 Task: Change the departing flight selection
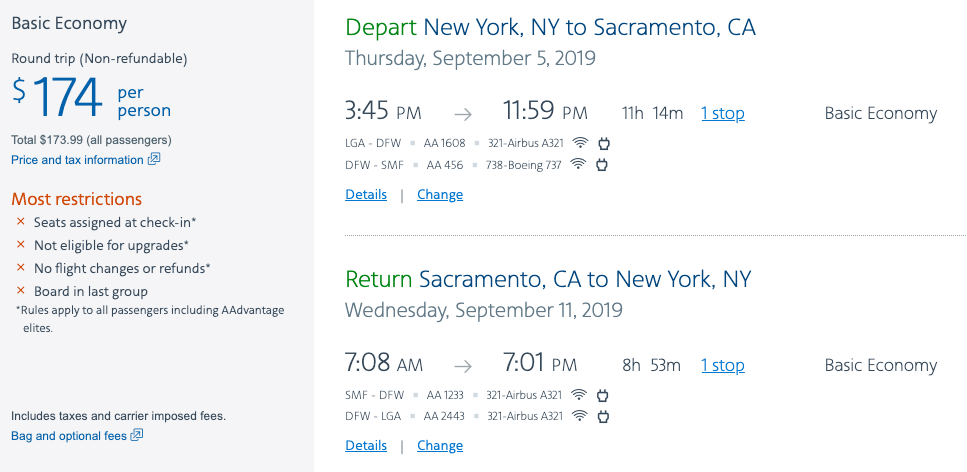tap(440, 194)
